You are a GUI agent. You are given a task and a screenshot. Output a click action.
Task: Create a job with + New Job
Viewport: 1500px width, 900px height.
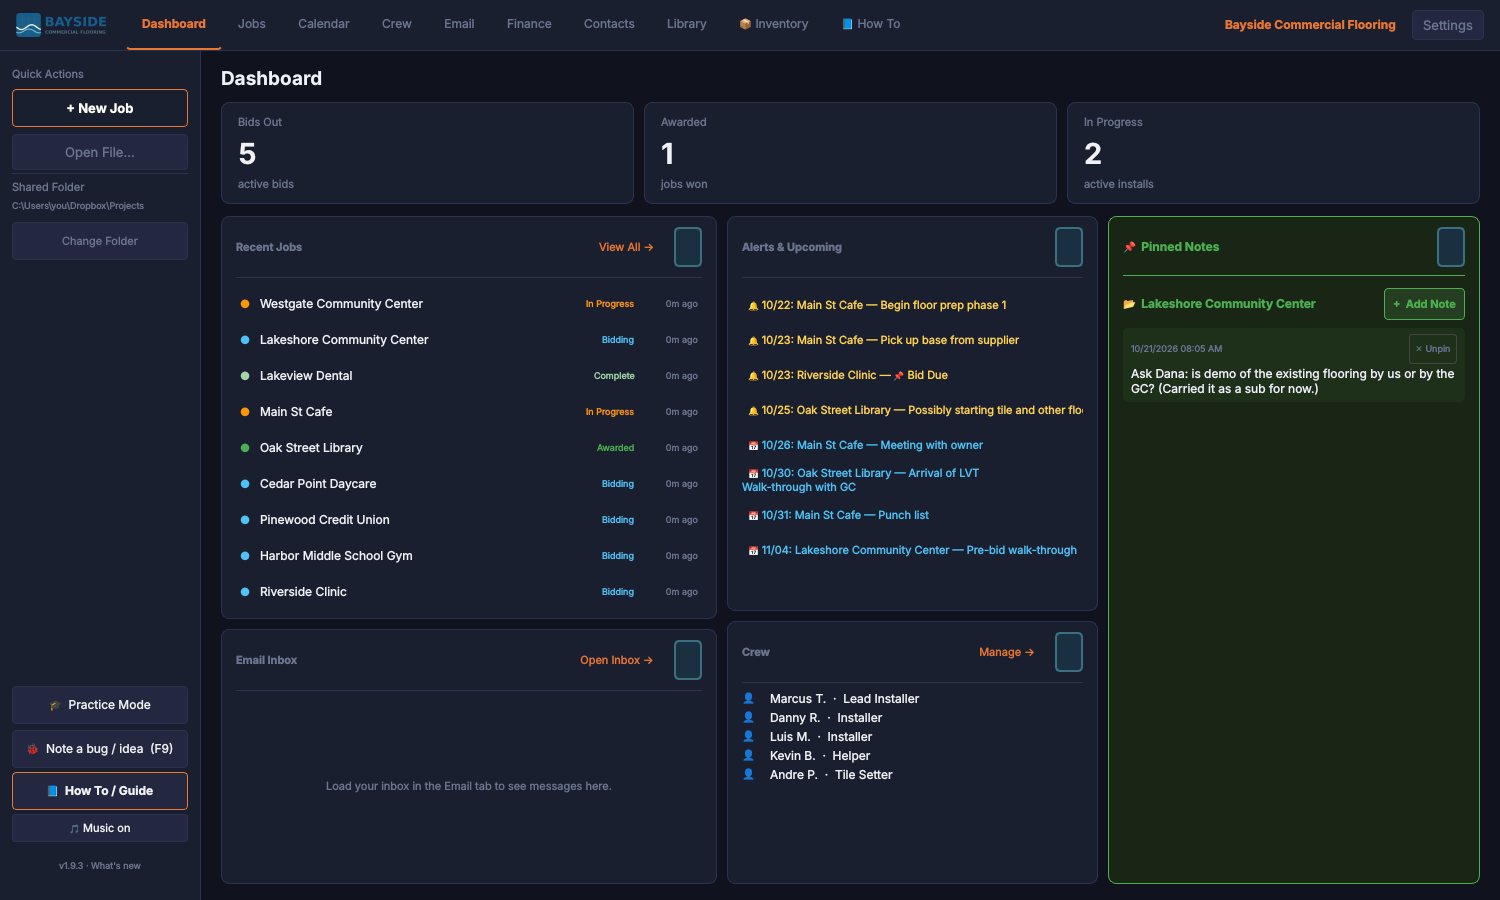tap(100, 108)
